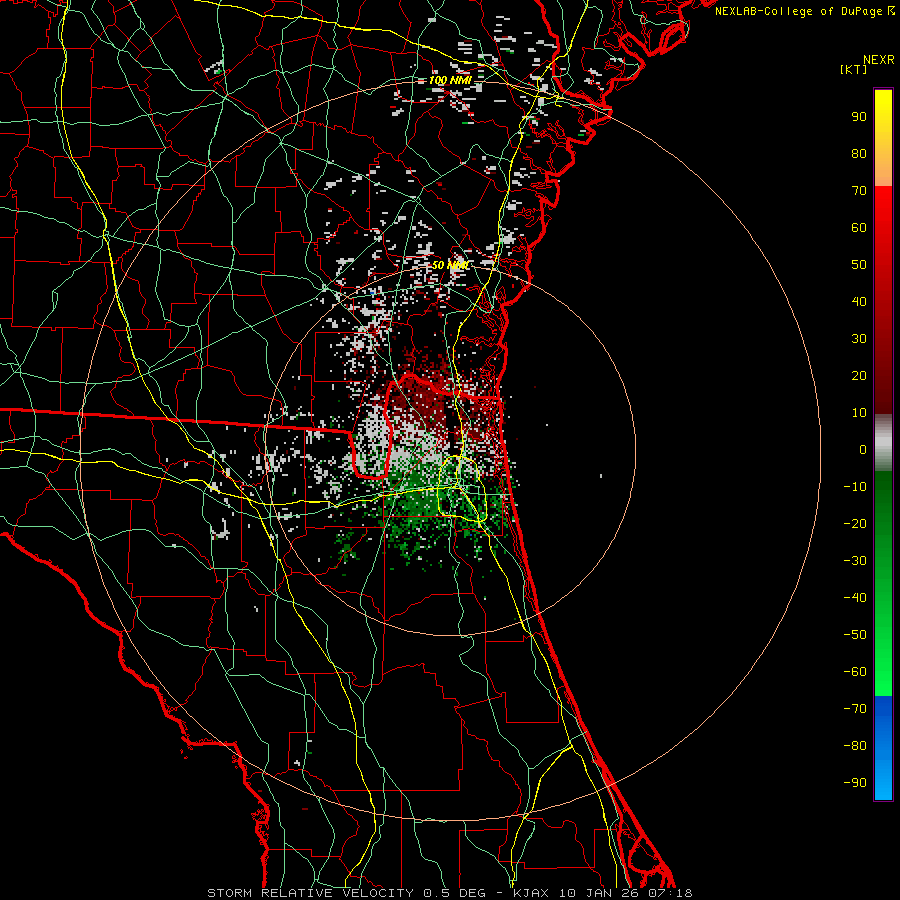Click the -60 value on the velocity scale
900x900 pixels.
[855, 672]
